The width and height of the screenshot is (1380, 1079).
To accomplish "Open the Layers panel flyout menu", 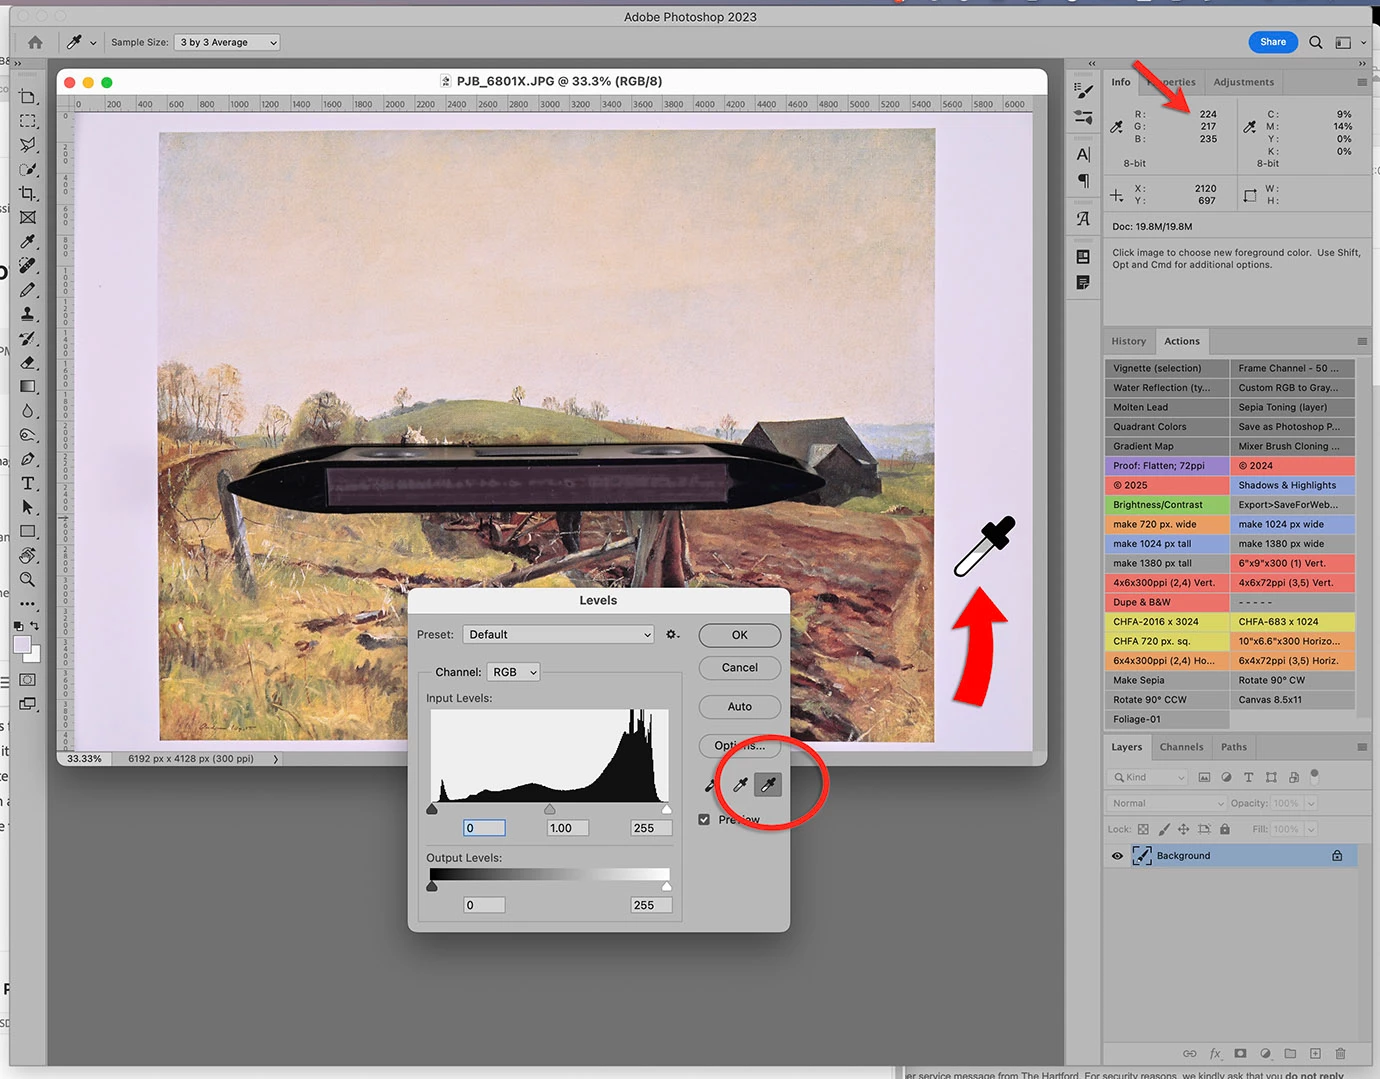I will 1362,747.
